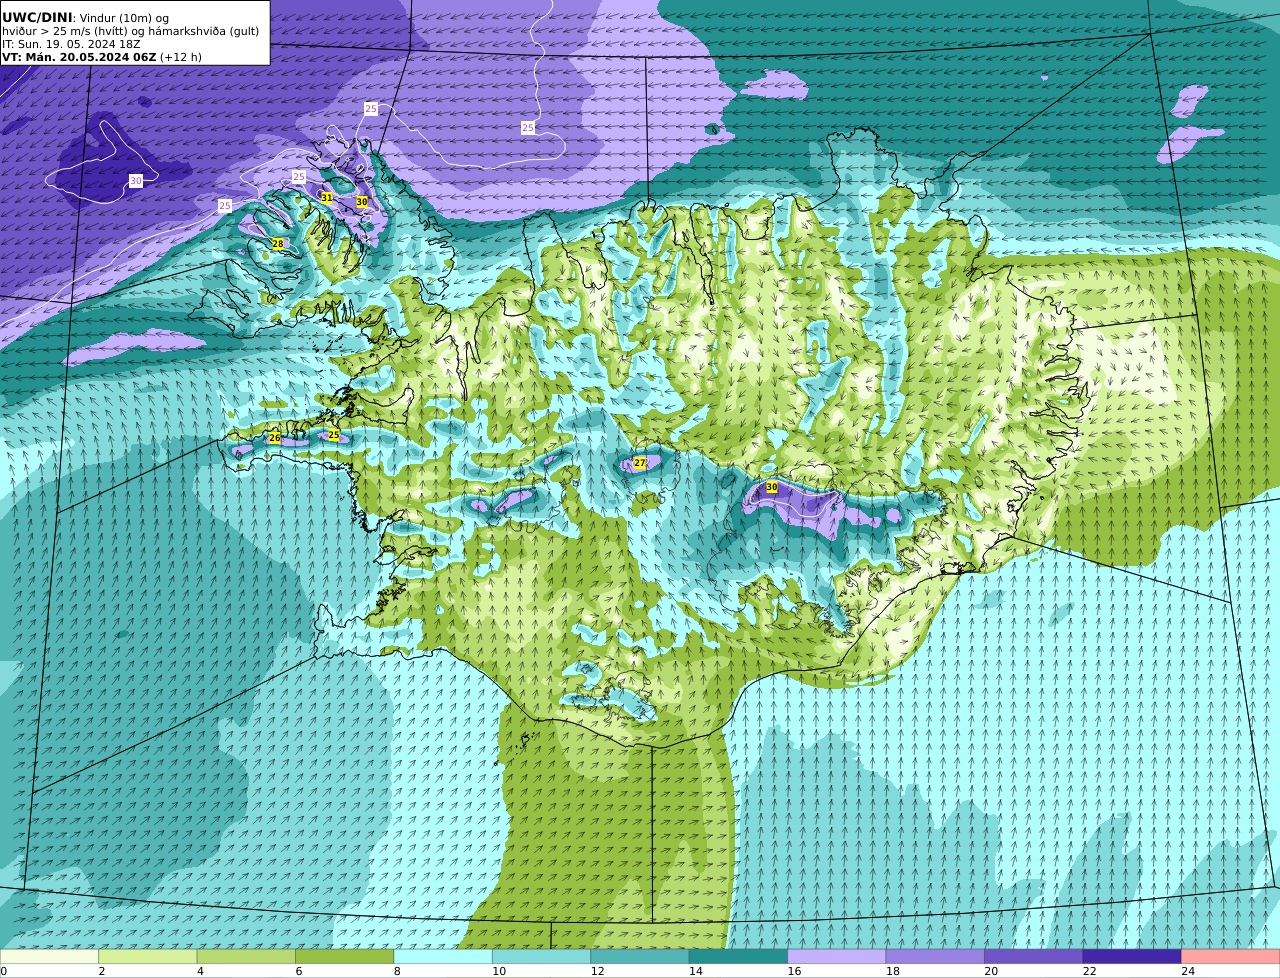Click the UWC/DINI title text

pos(37,17)
